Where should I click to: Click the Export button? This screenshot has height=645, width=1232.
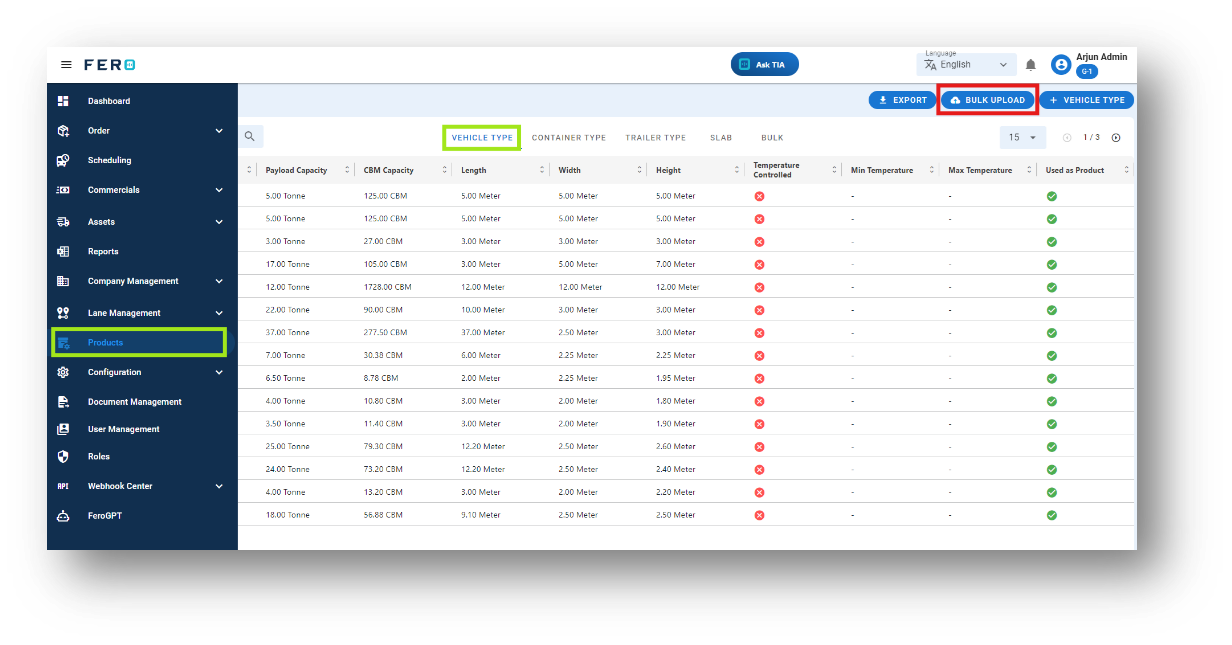[903, 100]
